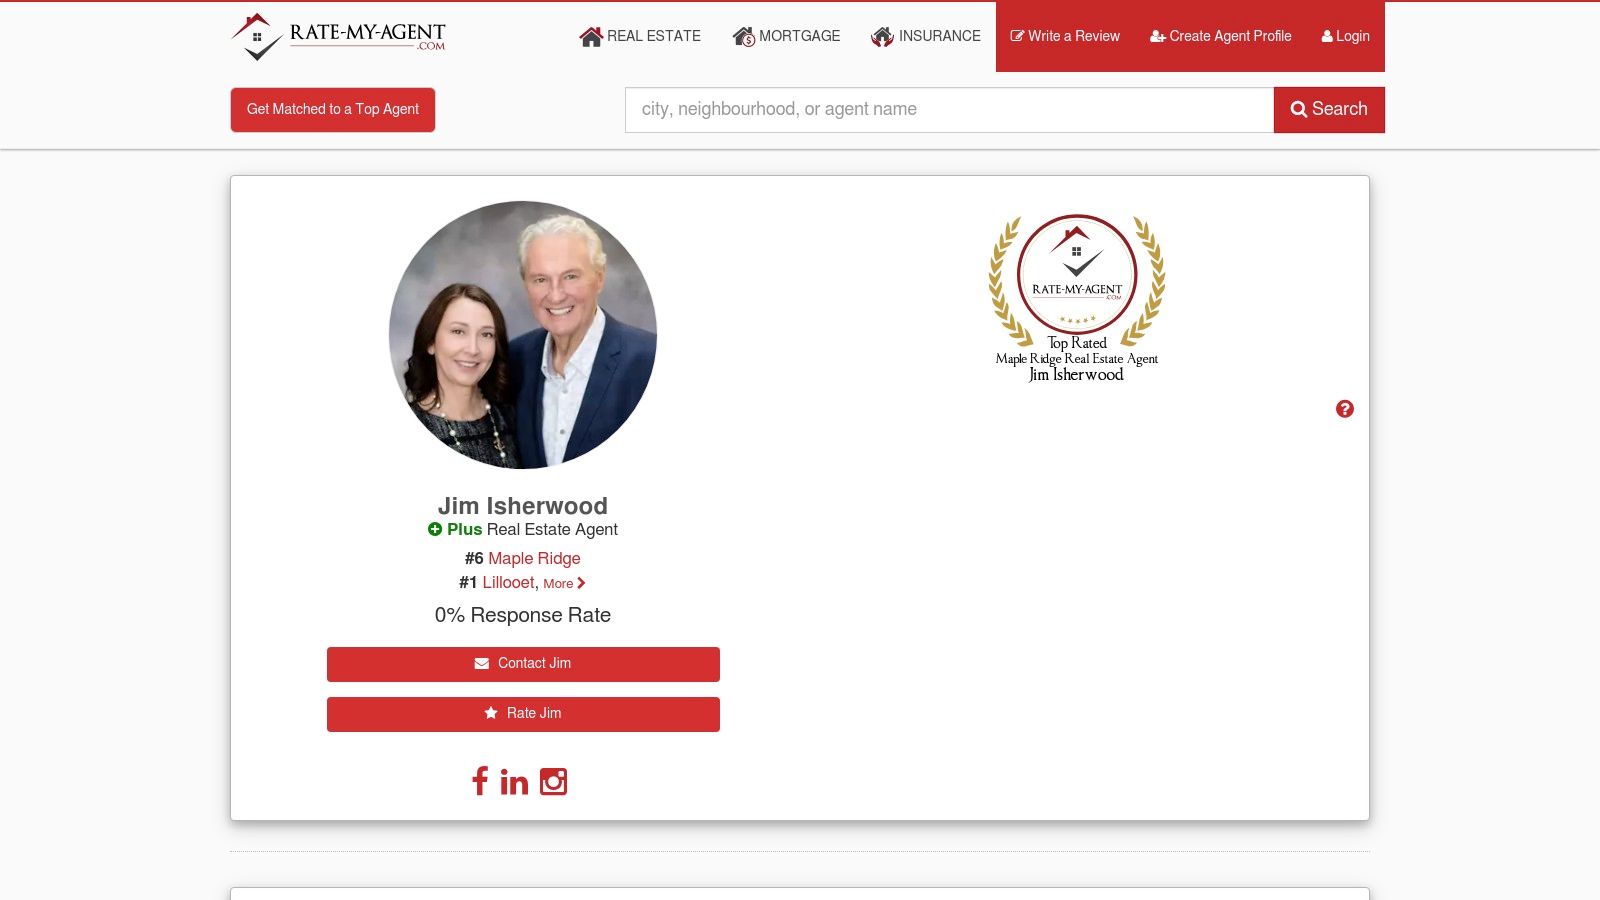Screen dimensions: 1600x900
Task: Open Jim's Instagram profile icon
Action: 553,781
